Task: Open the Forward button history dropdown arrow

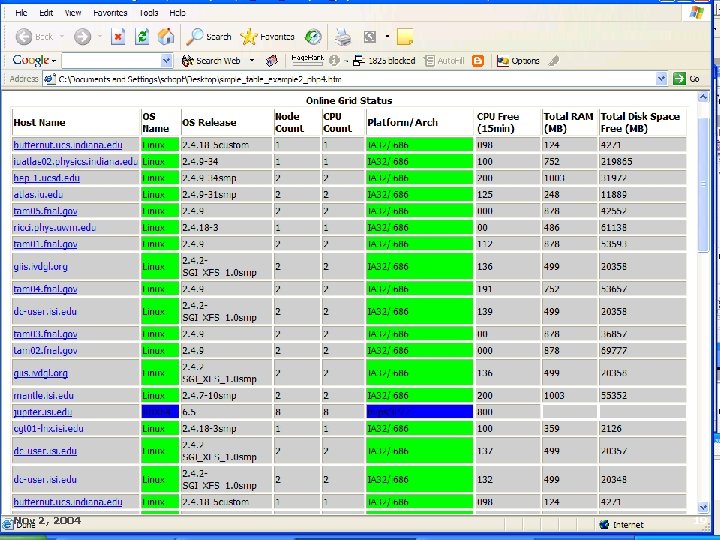Action: click(x=99, y=37)
